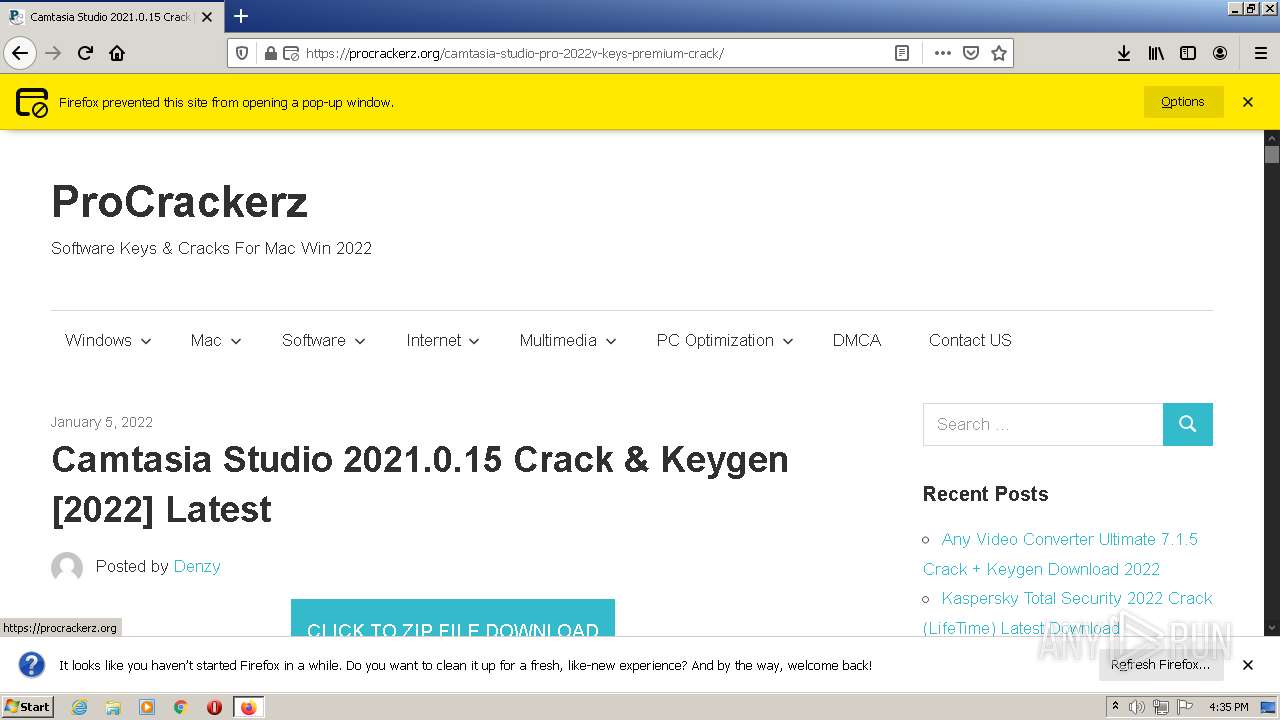Open the Firefox hamburger menu

pyautogui.click(x=1260, y=53)
